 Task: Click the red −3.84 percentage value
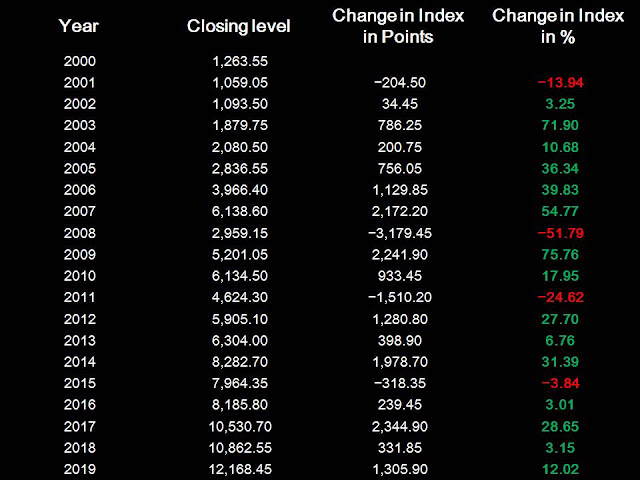pos(560,383)
